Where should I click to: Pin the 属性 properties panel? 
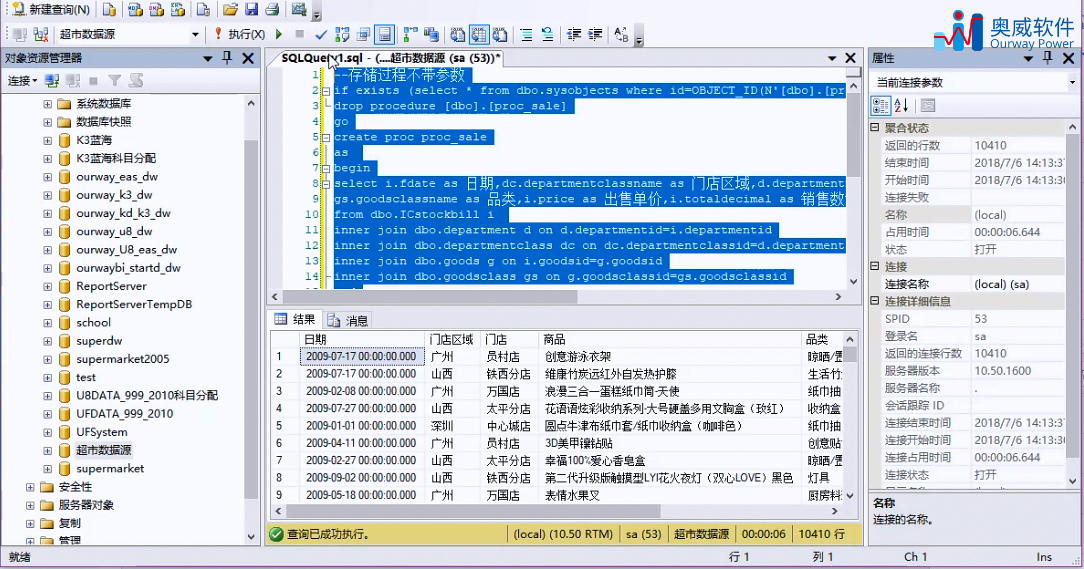coord(1047,58)
